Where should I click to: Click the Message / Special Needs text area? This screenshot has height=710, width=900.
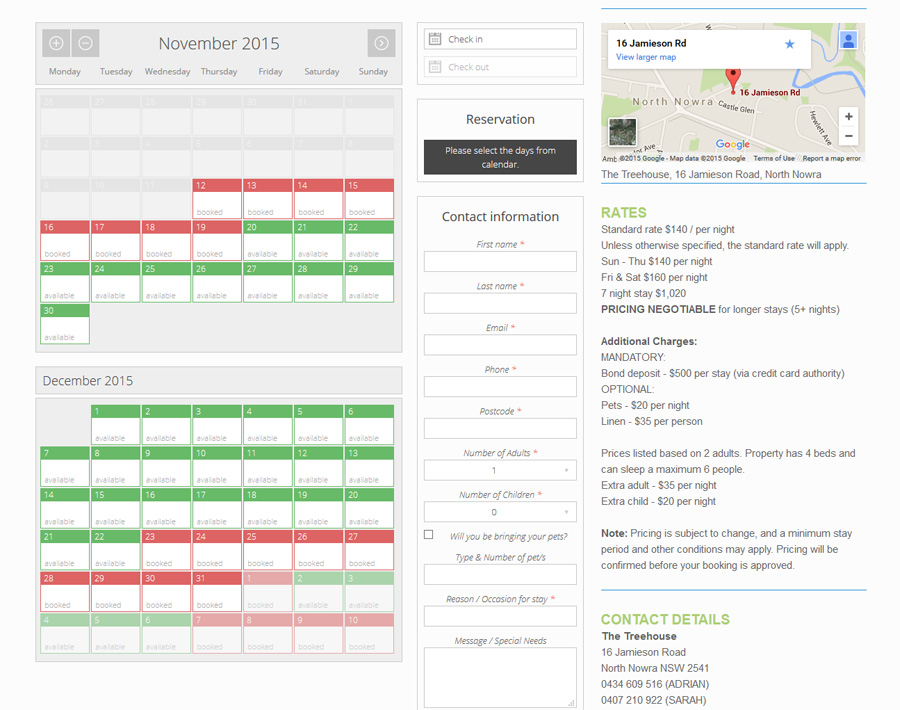click(x=500, y=677)
